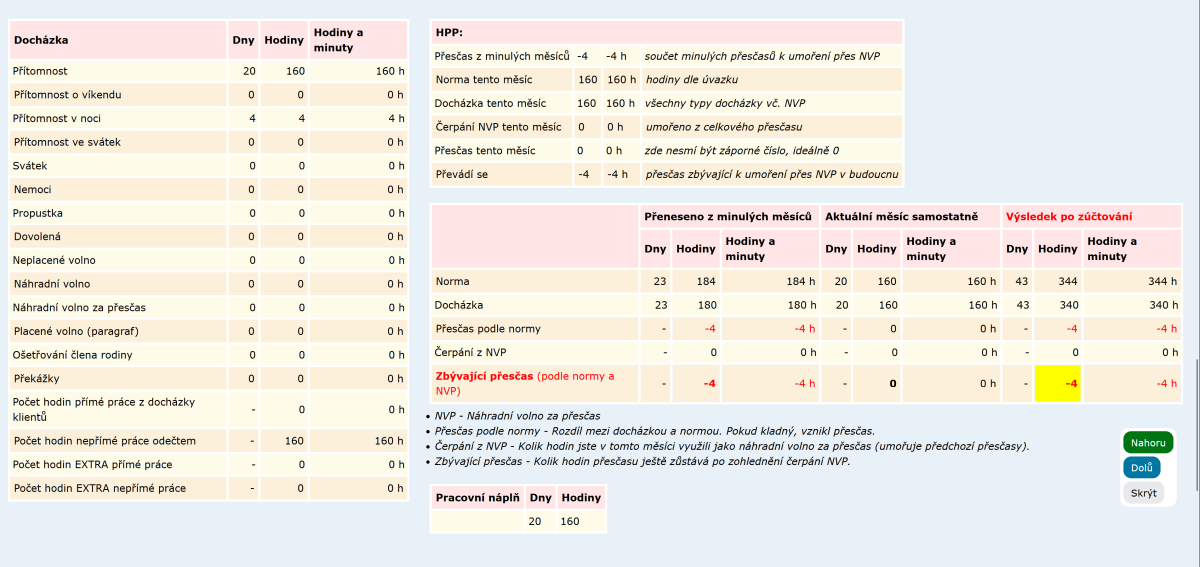Screen dimensions: 1200x567
Task: Click 'Počet hodin EXTRA přímé práce' row
Action: (x=92, y=465)
